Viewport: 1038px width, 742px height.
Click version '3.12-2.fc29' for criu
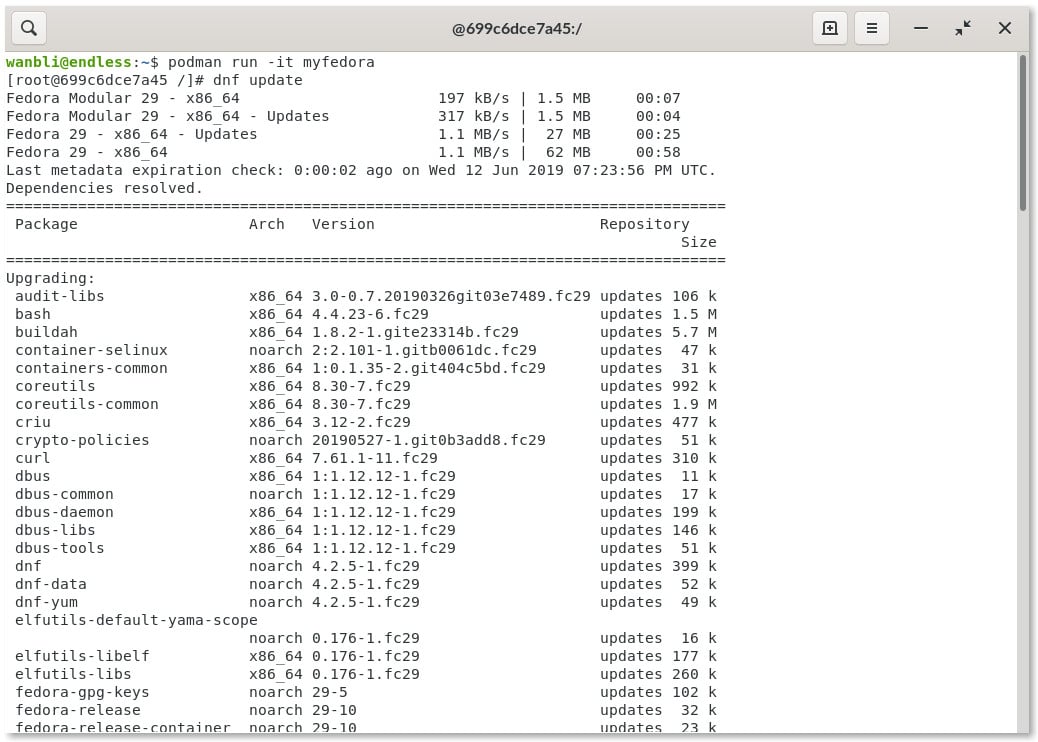(x=361, y=422)
